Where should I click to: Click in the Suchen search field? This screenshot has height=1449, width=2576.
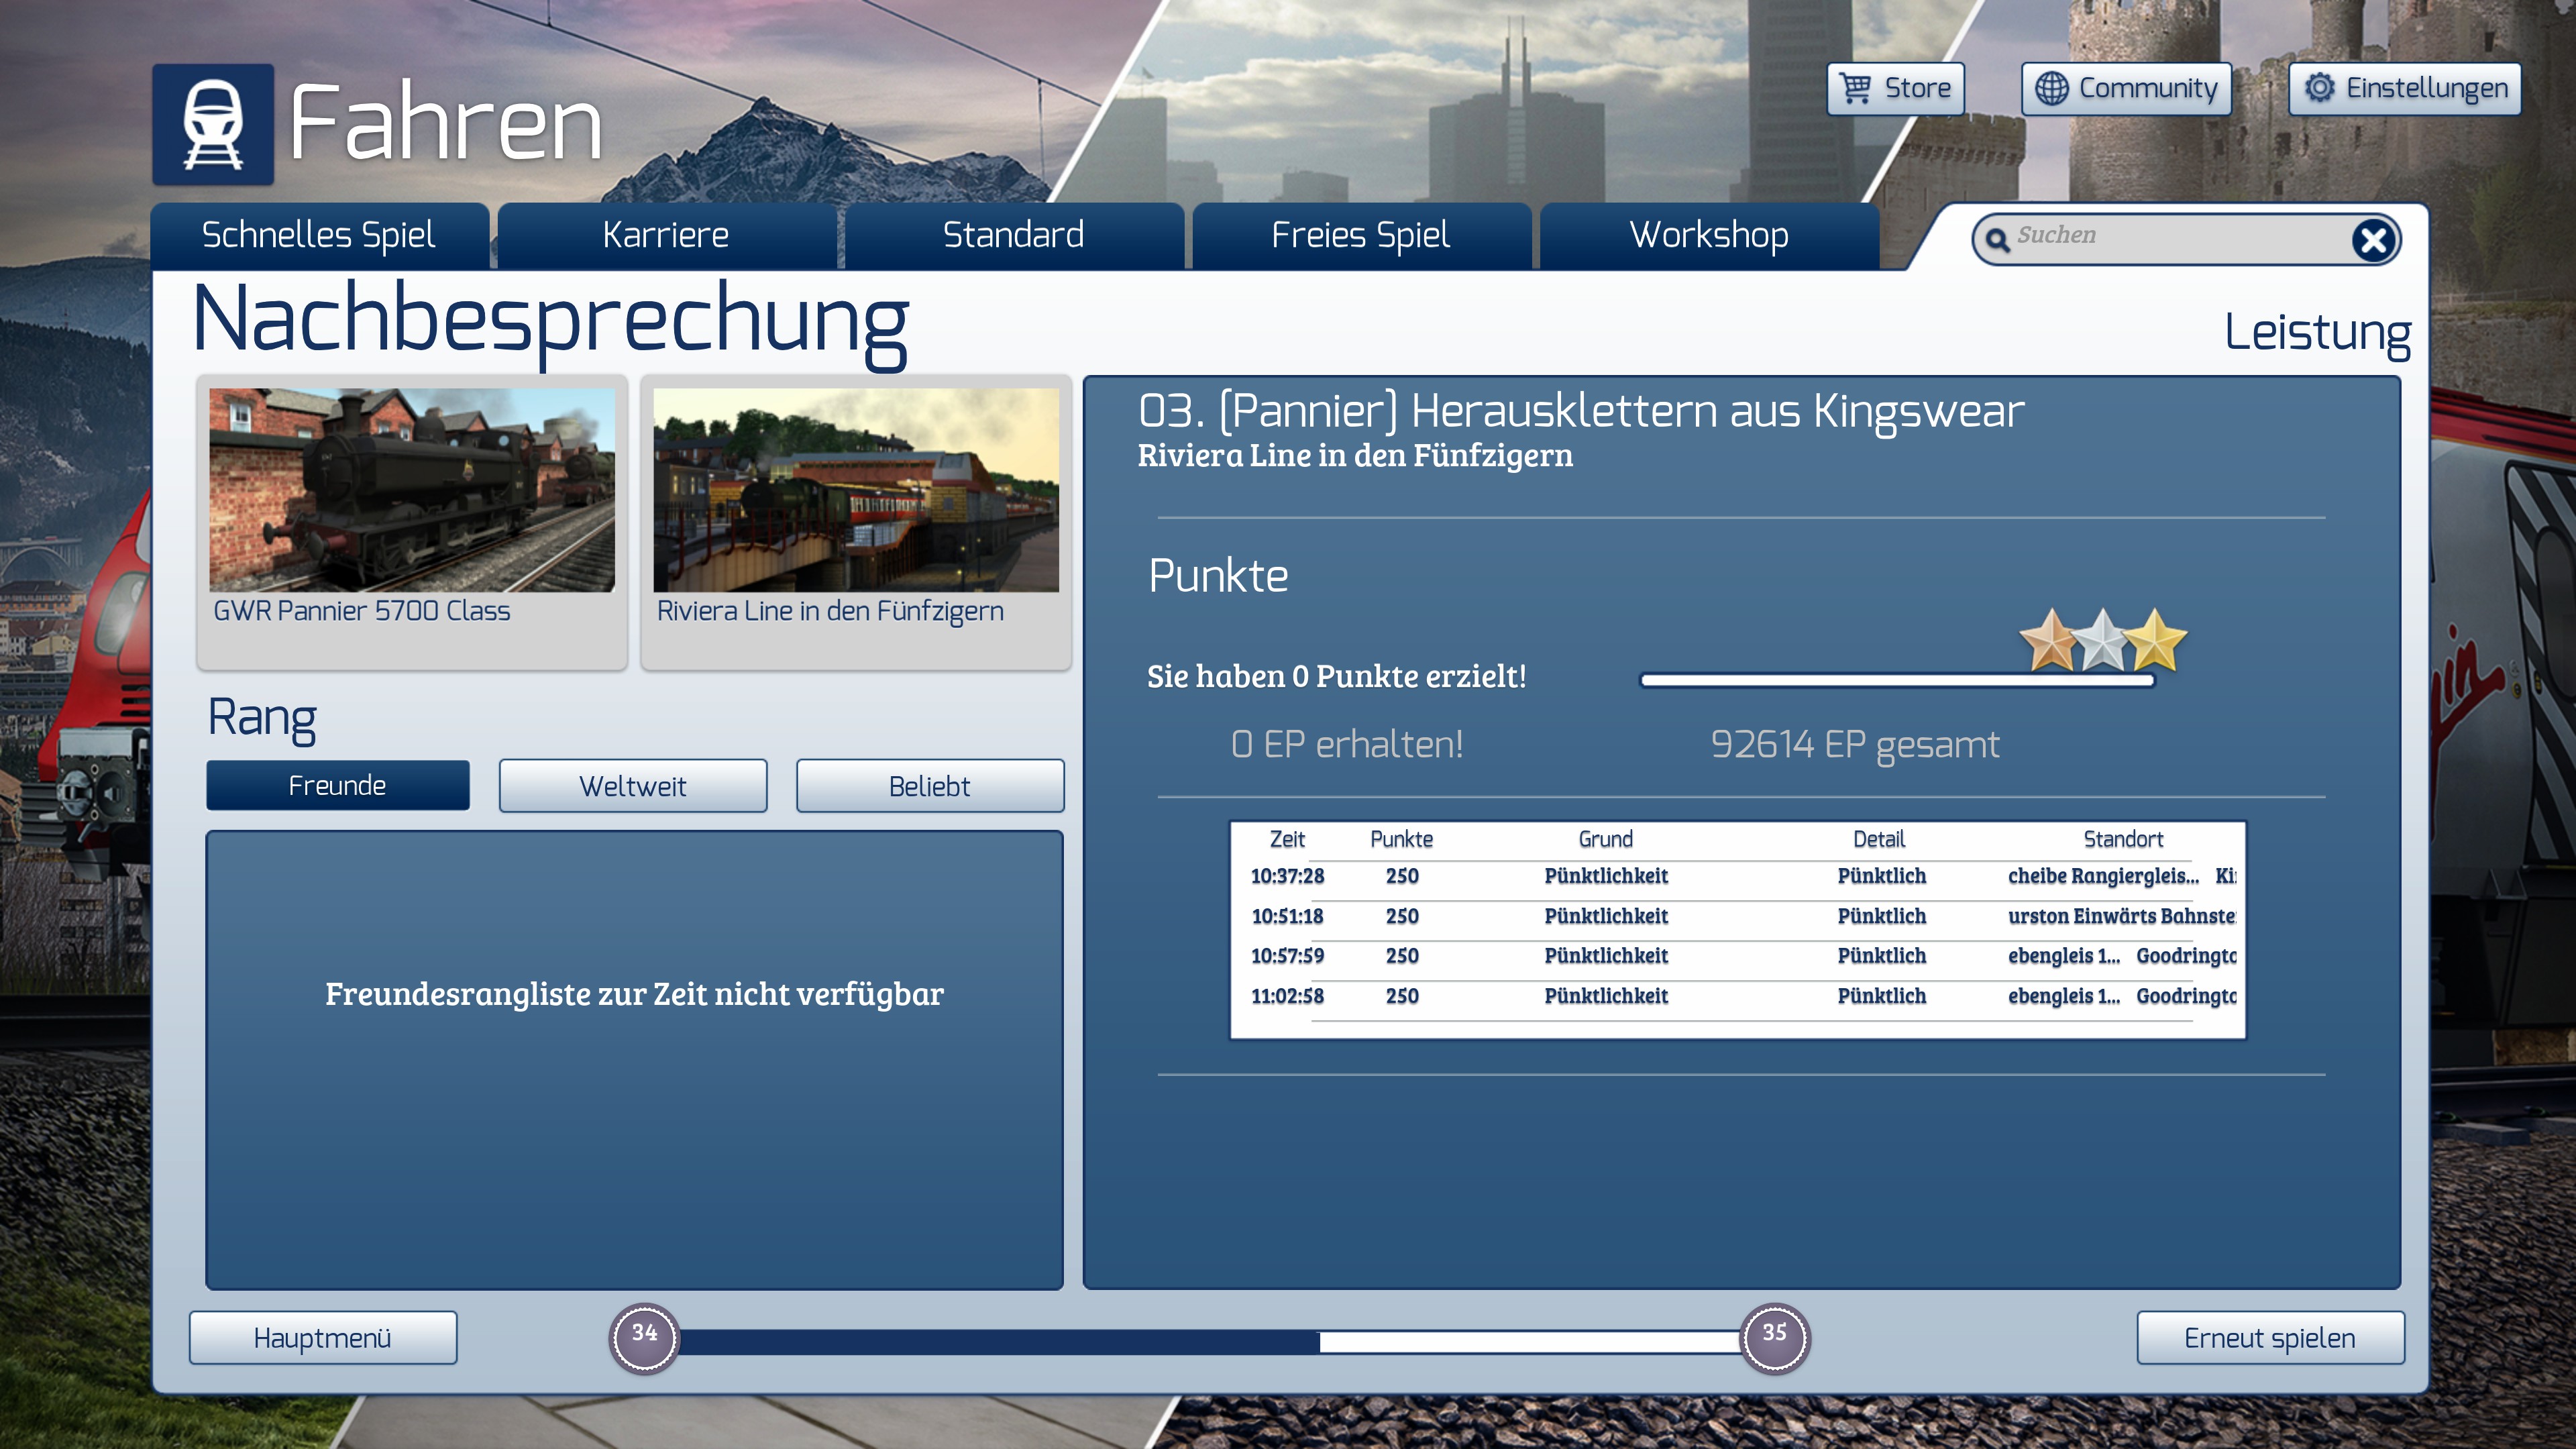coord(2170,238)
